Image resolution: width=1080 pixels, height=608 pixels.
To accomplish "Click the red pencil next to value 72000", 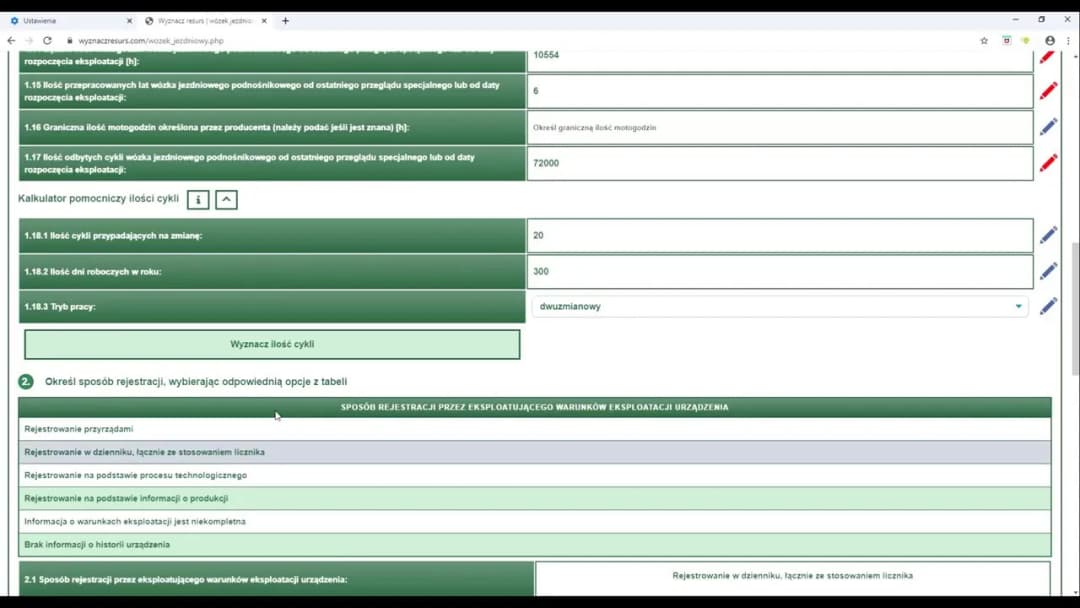I will click(x=1048, y=163).
